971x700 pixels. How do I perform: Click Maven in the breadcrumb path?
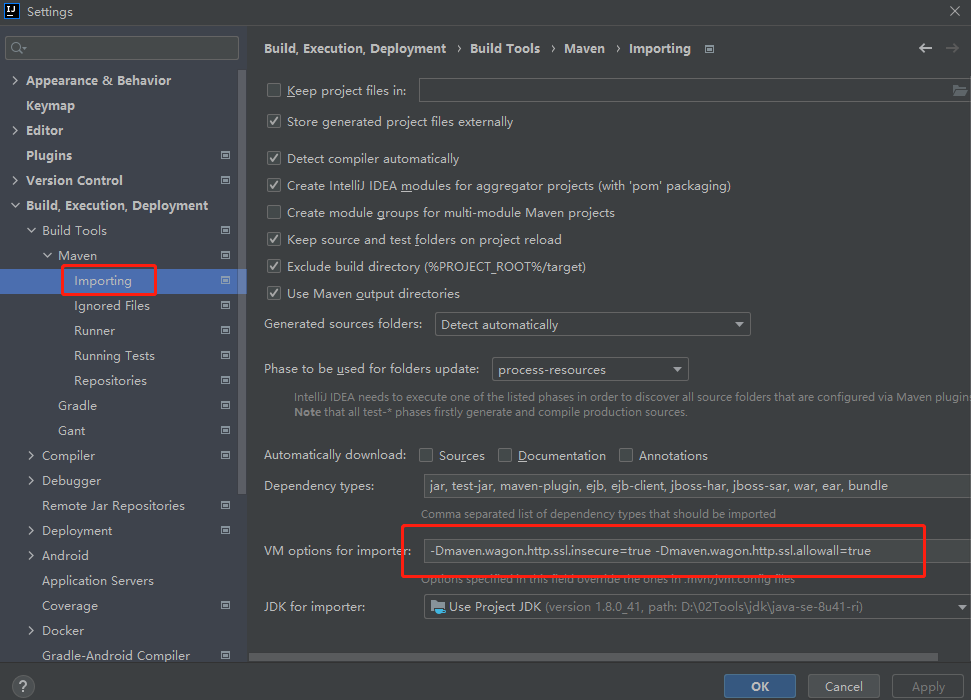click(x=584, y=48)
